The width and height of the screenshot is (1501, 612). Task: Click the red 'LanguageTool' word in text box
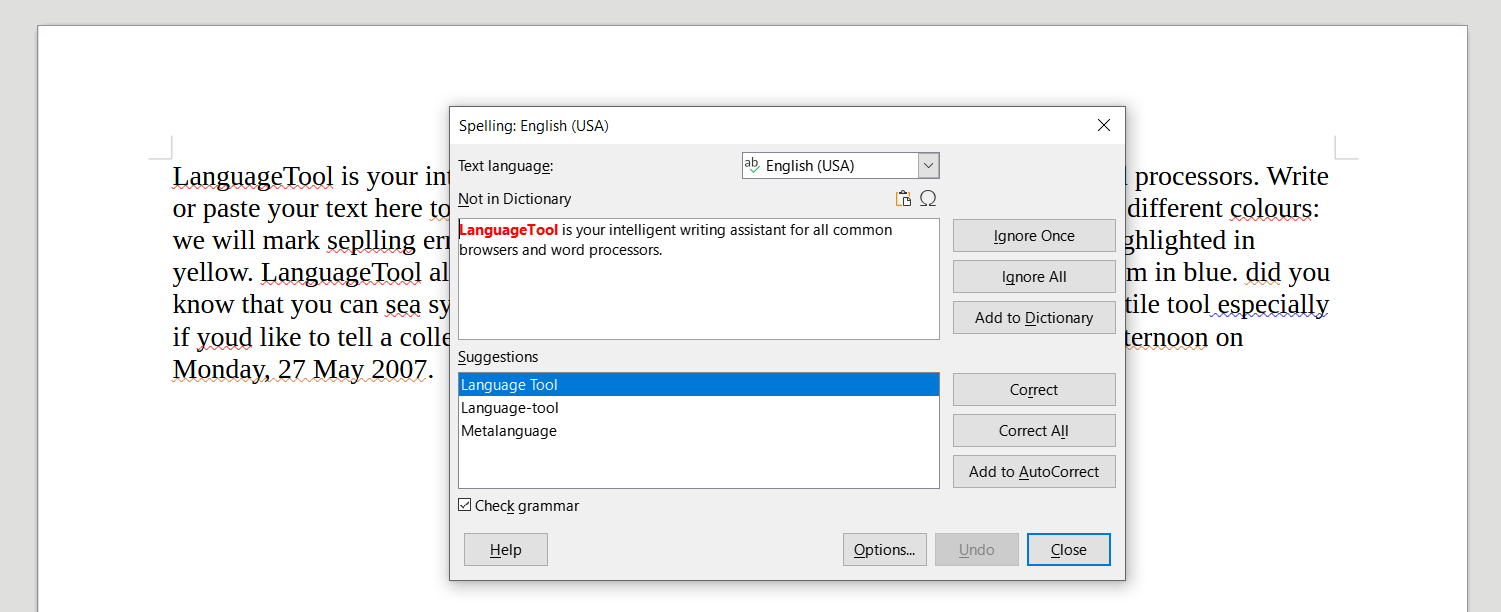[x=509, y=230]
